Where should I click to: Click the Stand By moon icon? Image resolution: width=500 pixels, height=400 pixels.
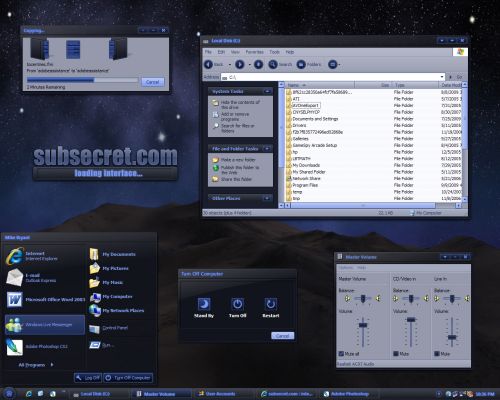[x=204, y=304]
